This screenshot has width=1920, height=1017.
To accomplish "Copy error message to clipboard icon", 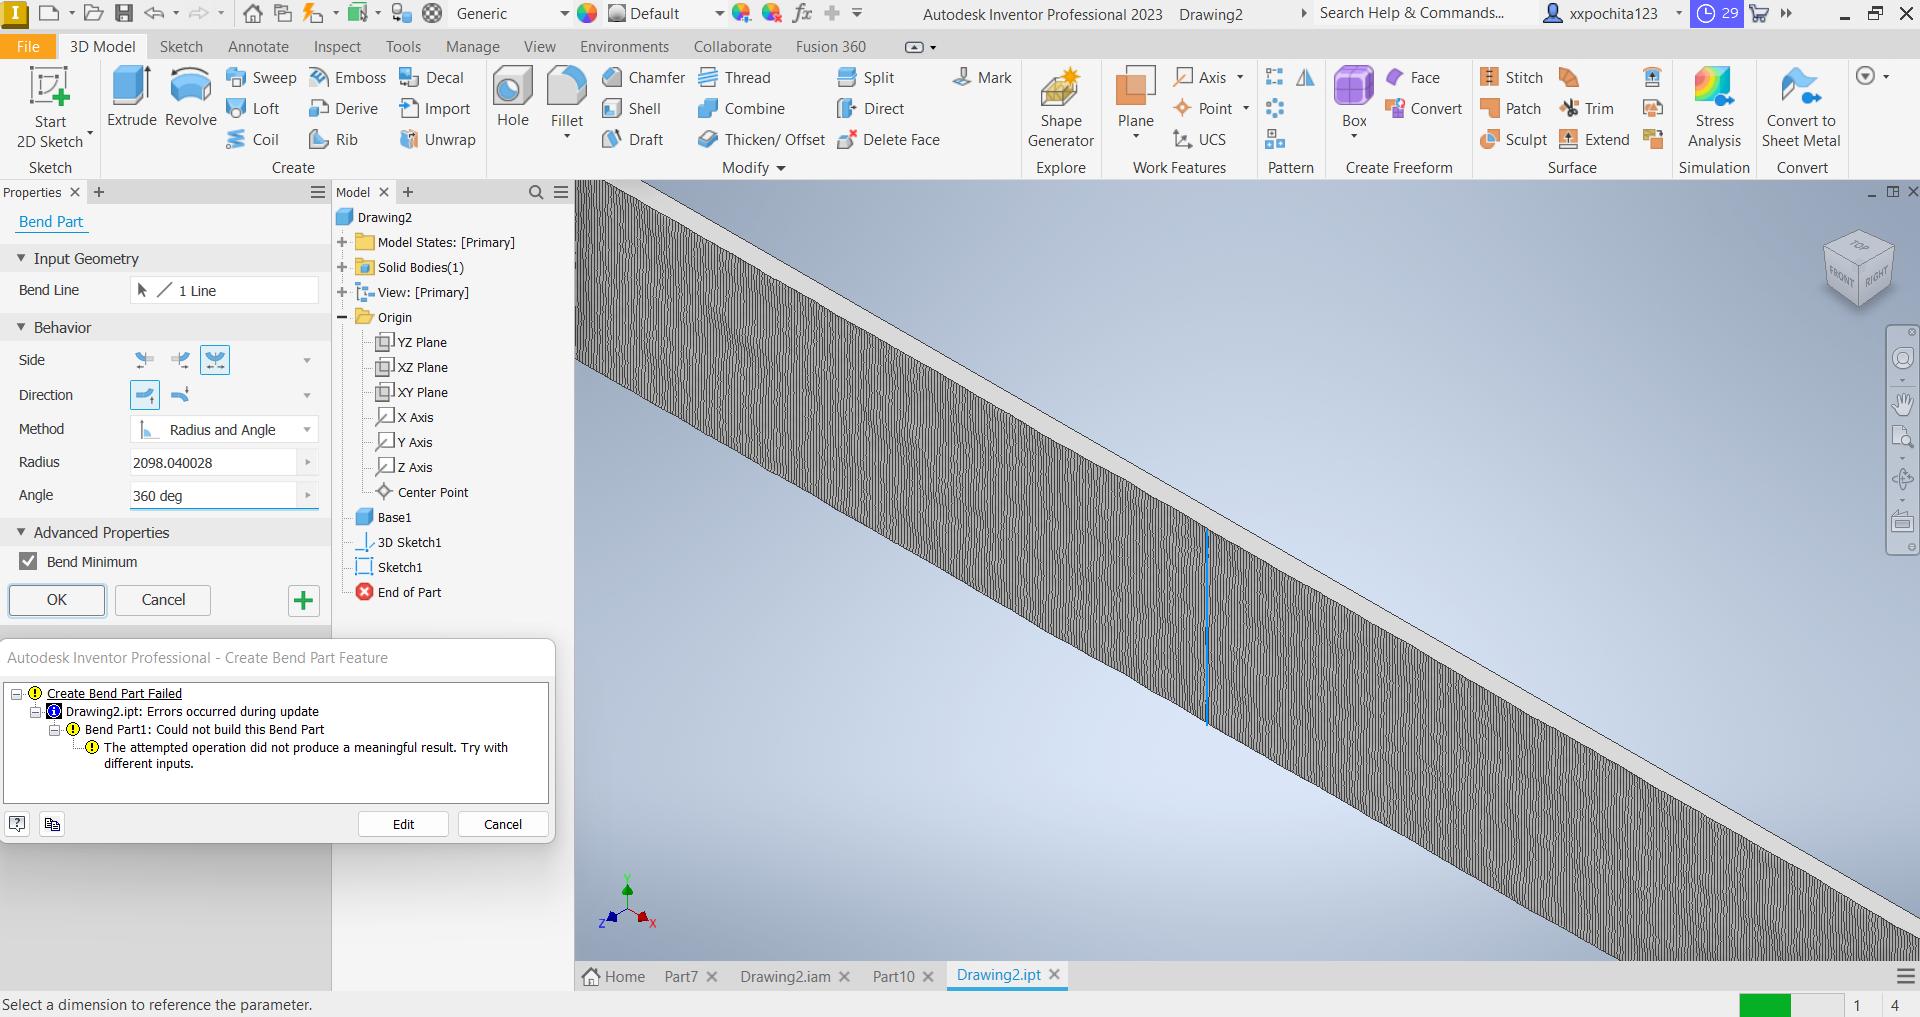I will pos(52,824).
